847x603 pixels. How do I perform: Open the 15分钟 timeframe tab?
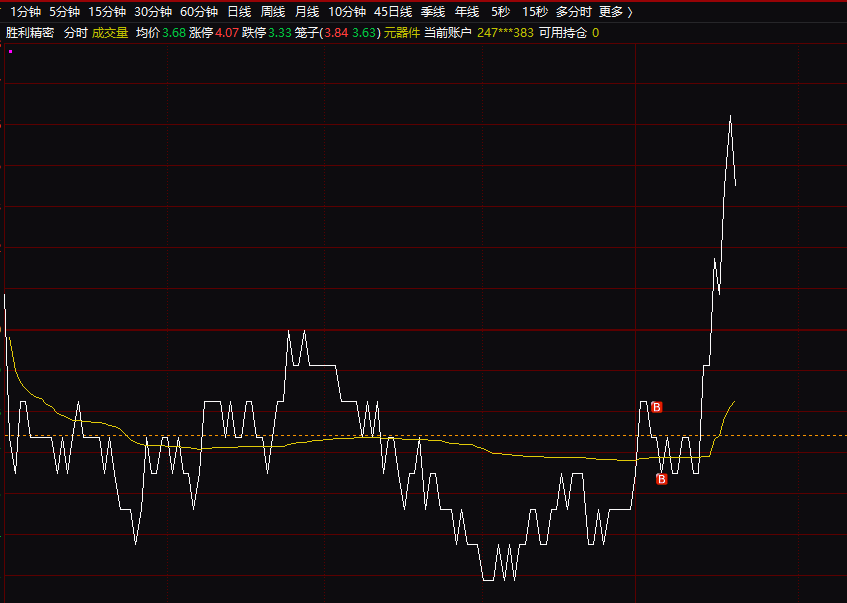point(107,11)
